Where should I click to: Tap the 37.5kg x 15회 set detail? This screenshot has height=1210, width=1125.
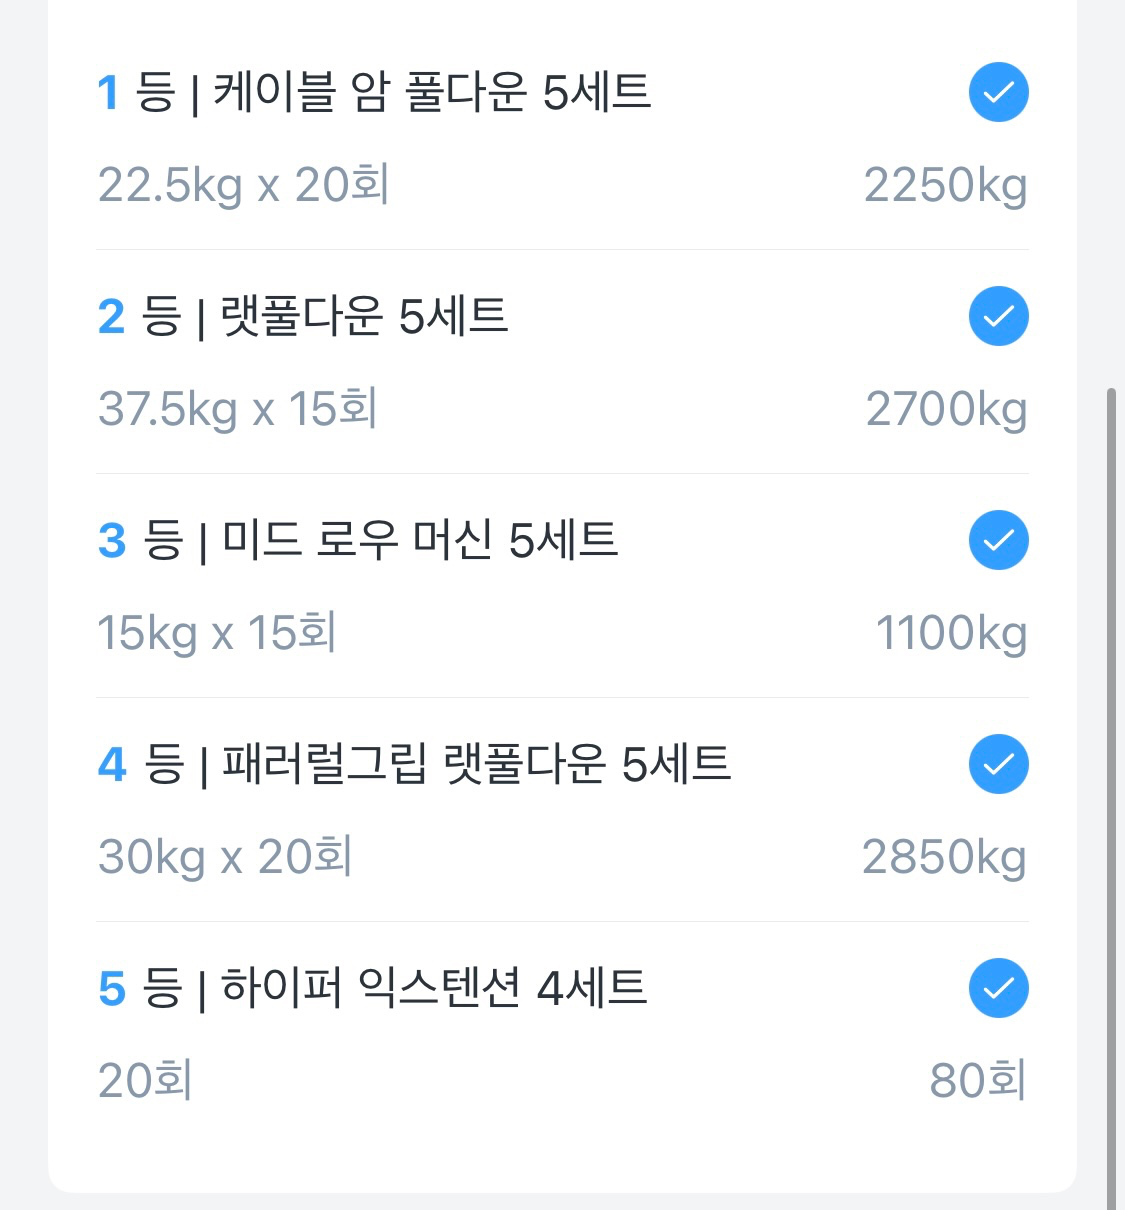click(x=237, y=409)
